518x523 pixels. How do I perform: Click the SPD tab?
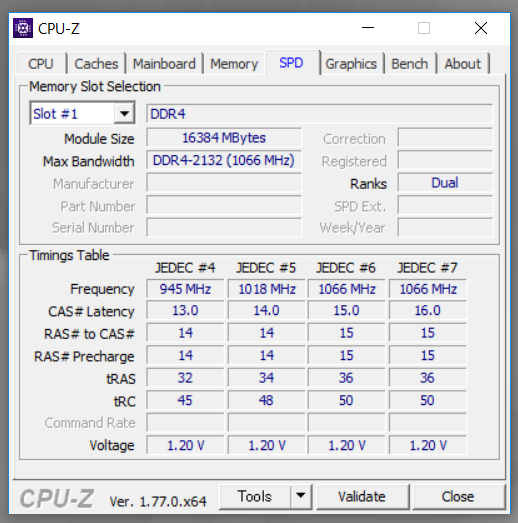click(x=291, y=62)
